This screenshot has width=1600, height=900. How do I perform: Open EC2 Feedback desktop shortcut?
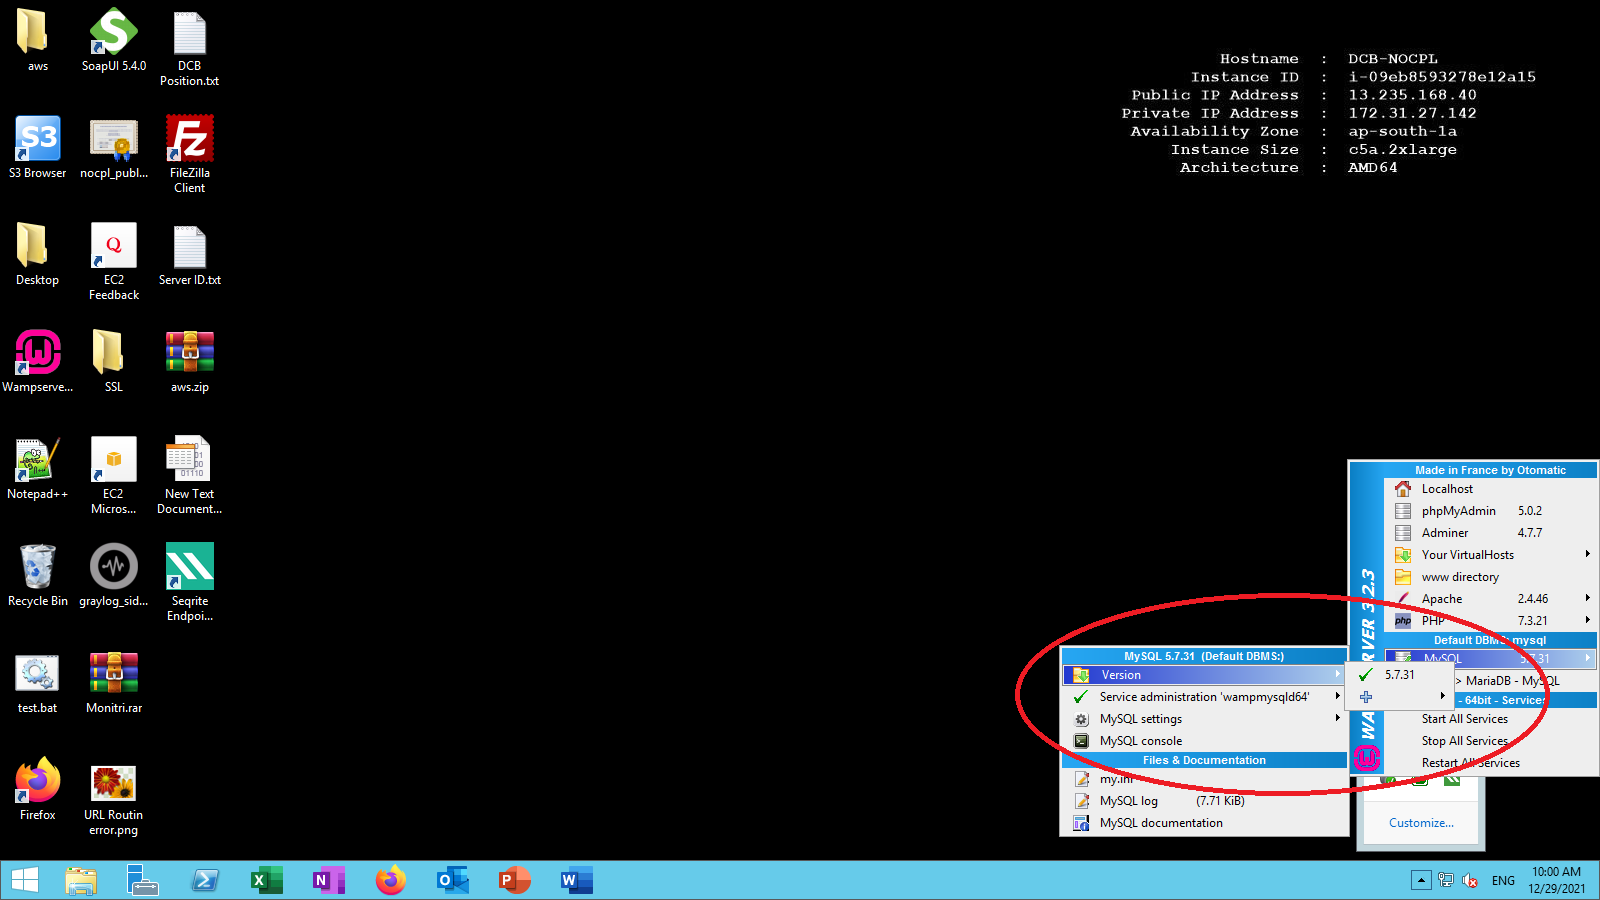click(x=113, y=262)
